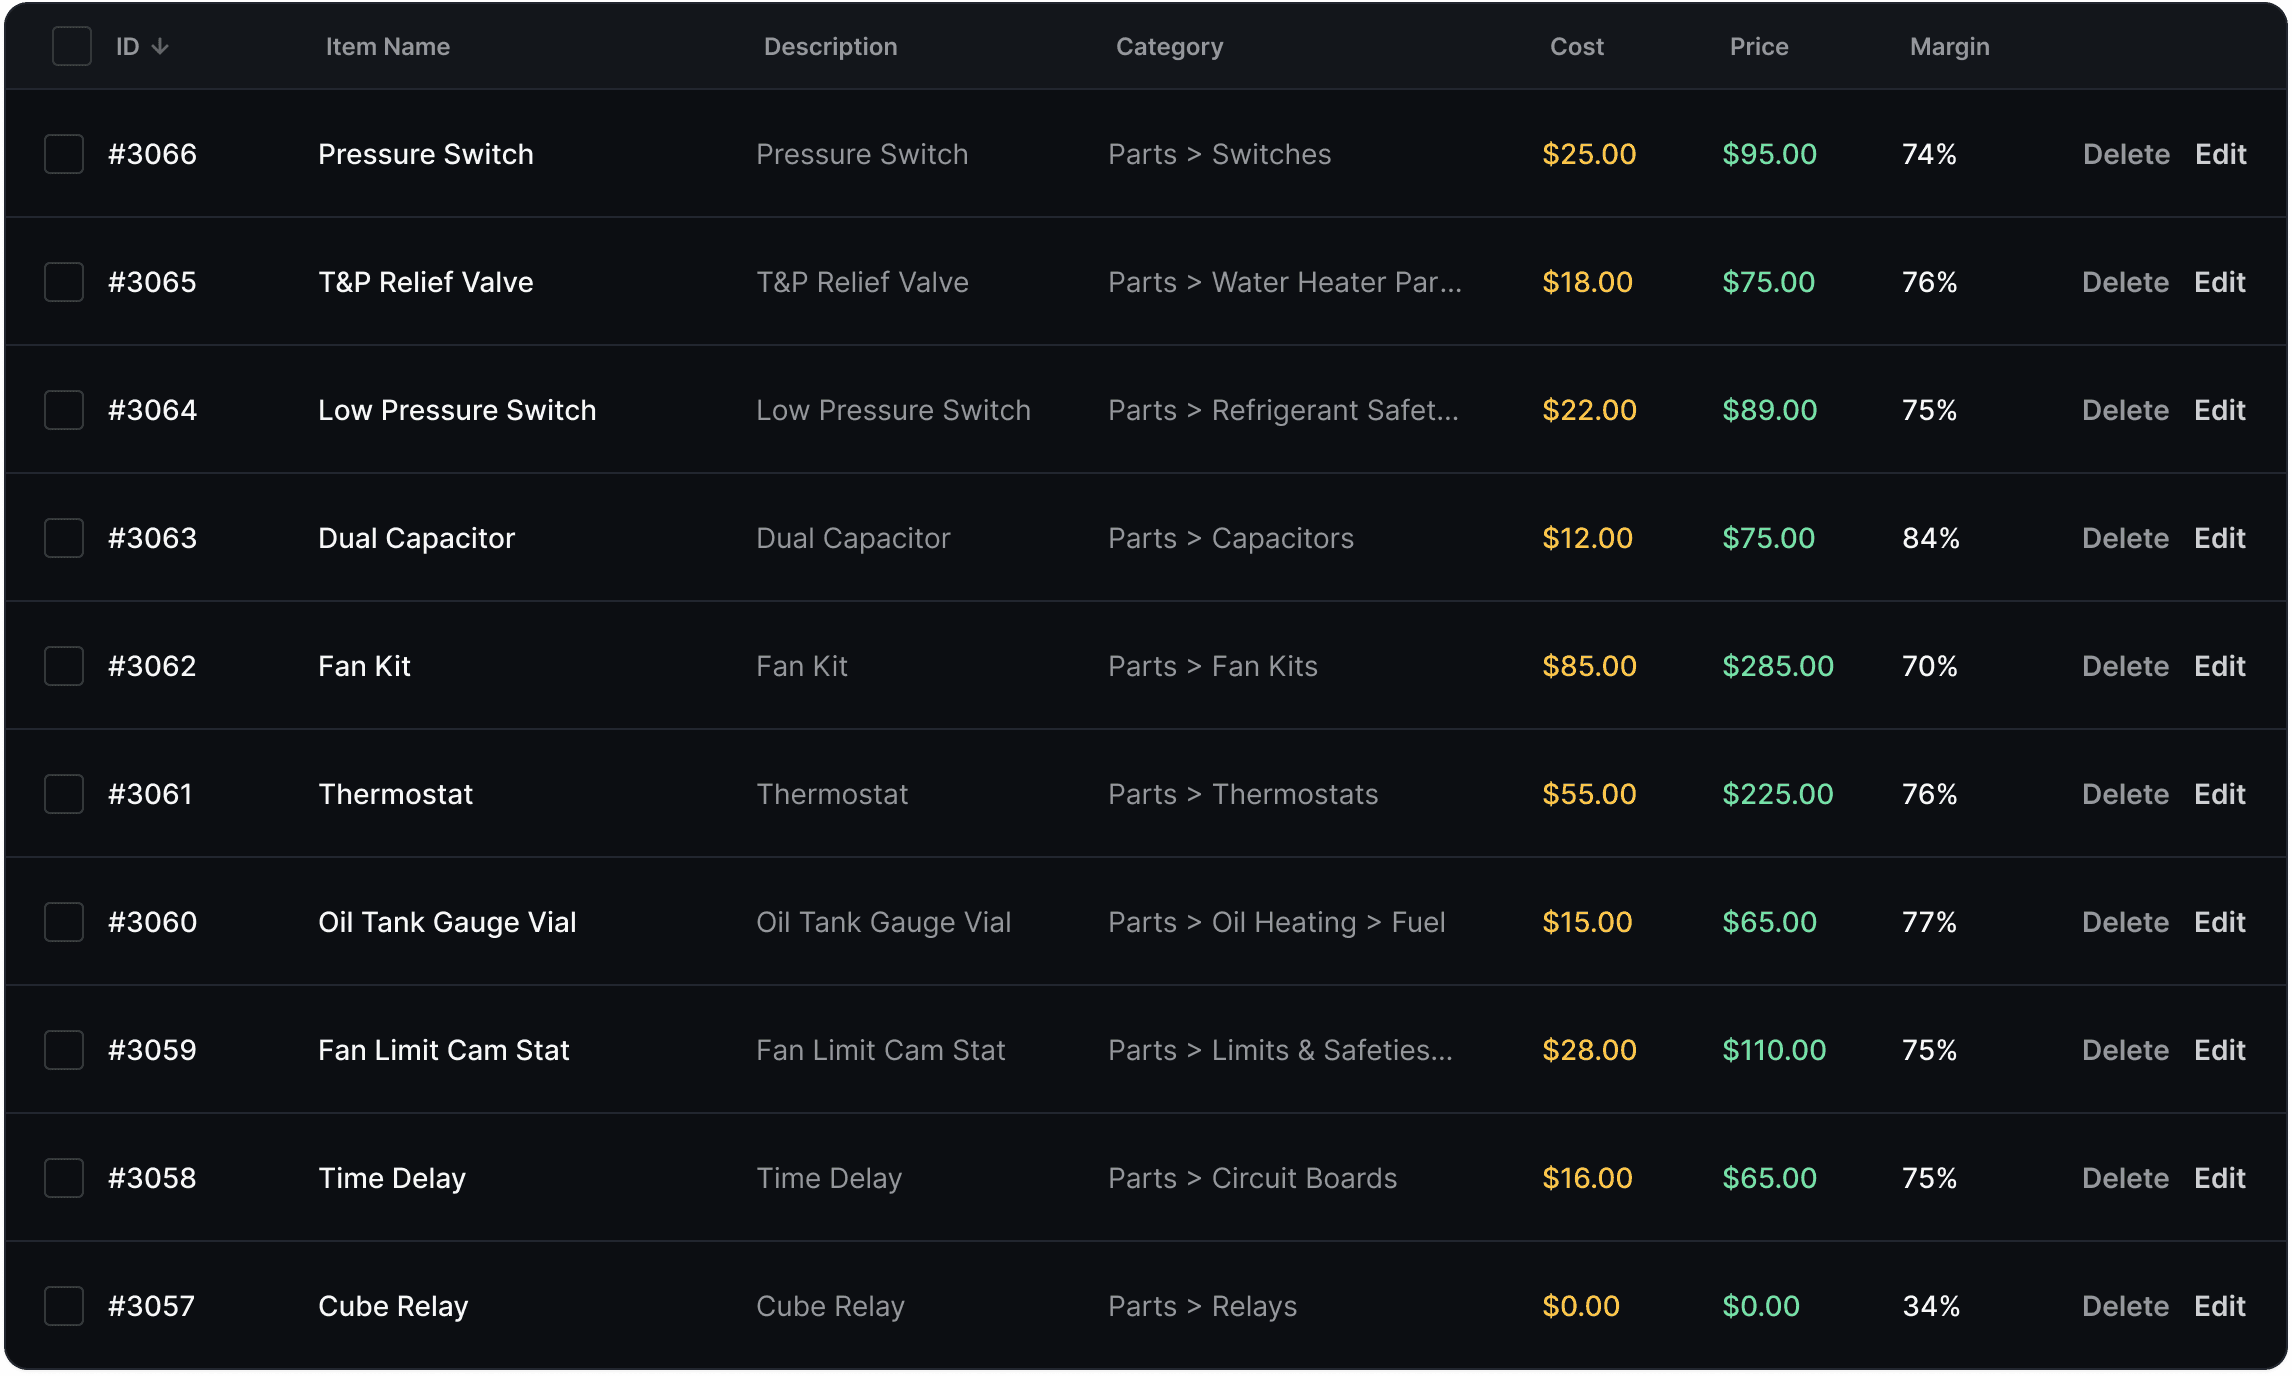Select the Thermostat item checkbox
The width and height of the screenshot is (2292, 1376).
(63, 793)
